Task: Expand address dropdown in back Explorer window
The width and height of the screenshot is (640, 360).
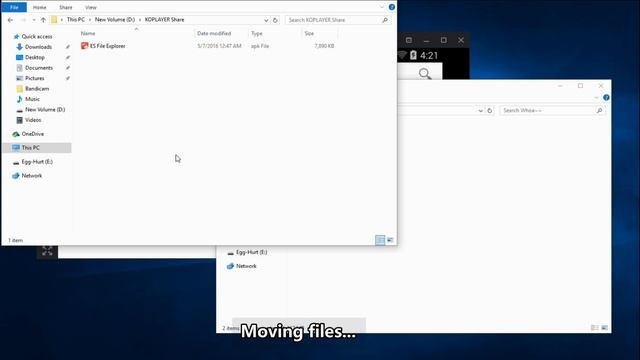Action: point(480,111)
